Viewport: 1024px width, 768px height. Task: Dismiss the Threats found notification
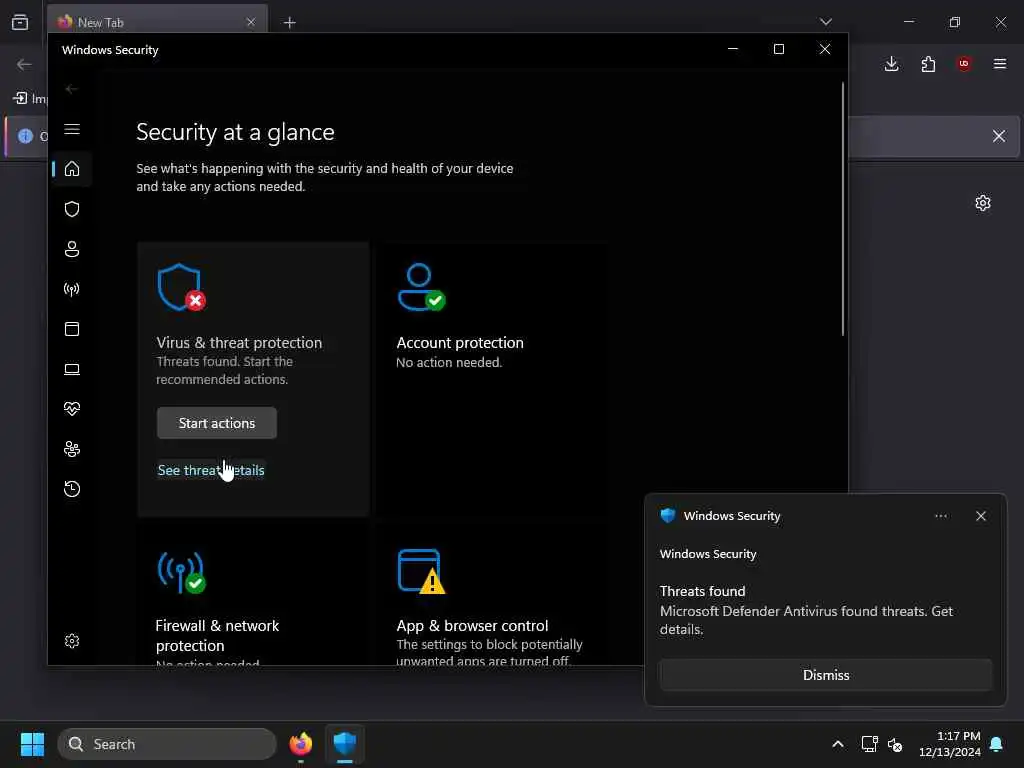pyautogui.click(x=826, y=675)
